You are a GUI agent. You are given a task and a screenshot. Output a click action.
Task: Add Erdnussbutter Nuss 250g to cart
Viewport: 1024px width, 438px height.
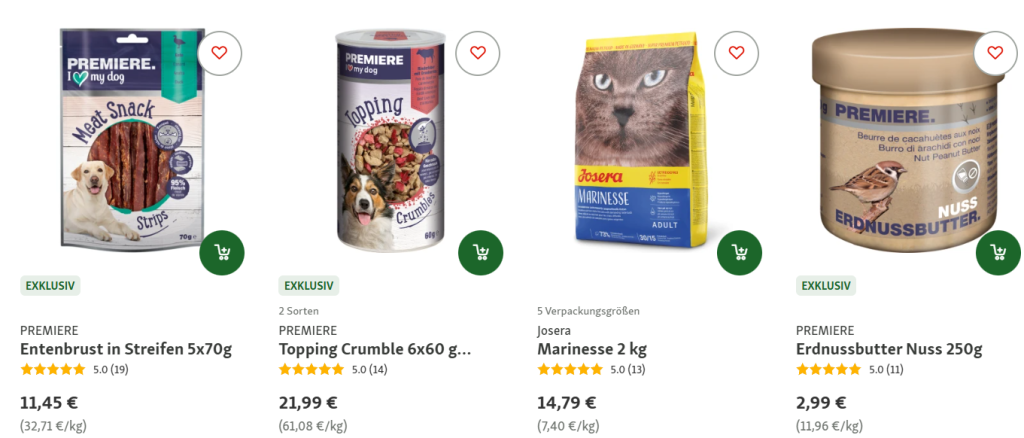(x=998, y=253)
